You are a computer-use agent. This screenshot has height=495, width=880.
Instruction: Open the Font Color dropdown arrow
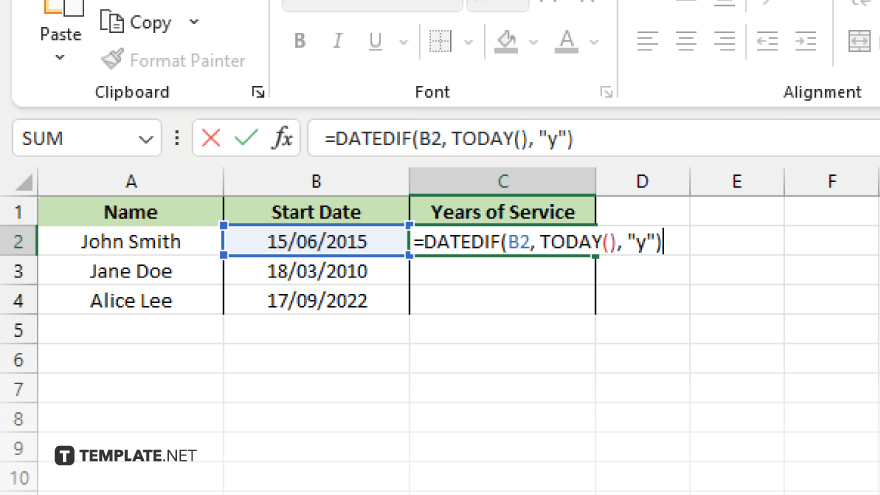click(x=593, y=42)
